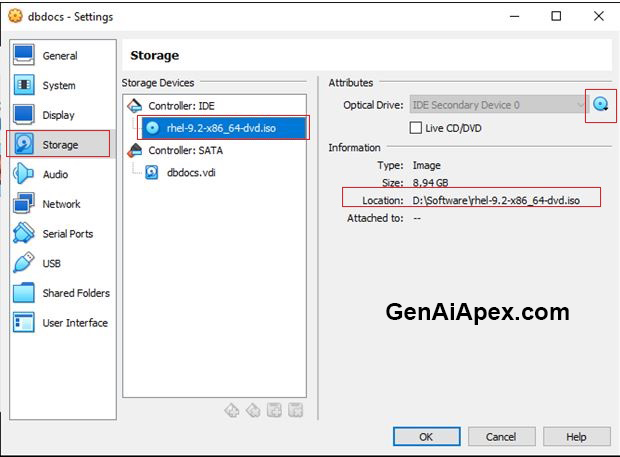
Task: Click the add attachment icon
Action: click(274, 410)
